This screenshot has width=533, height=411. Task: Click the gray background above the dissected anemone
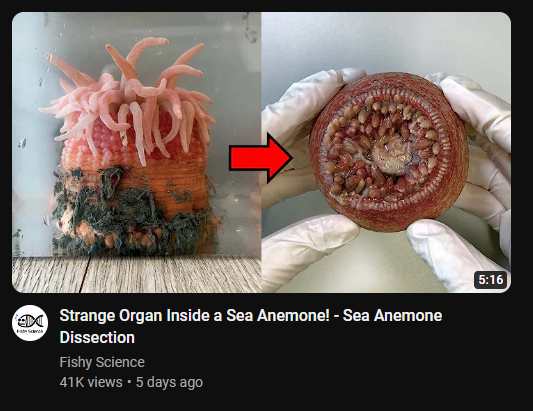(386, 41)
